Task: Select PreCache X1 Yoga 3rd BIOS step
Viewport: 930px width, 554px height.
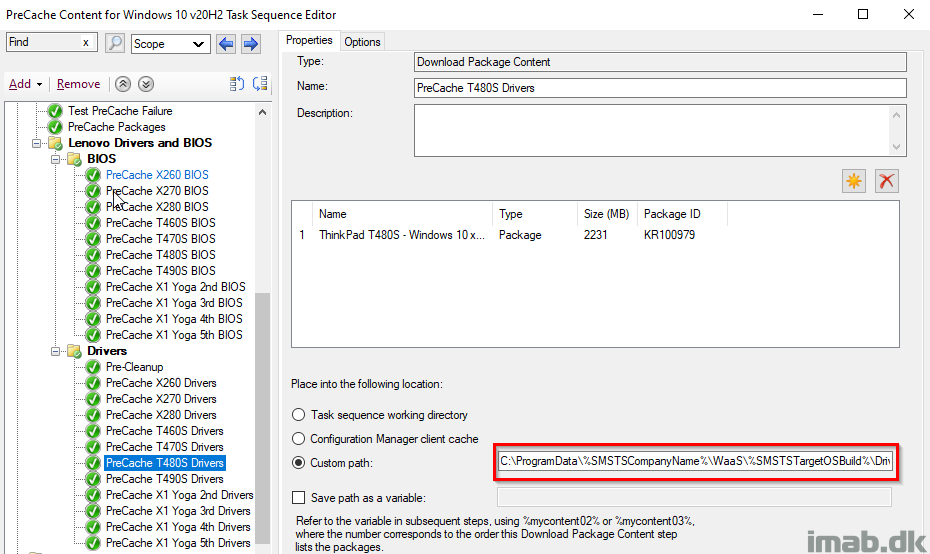Action: tap(174, 303)
